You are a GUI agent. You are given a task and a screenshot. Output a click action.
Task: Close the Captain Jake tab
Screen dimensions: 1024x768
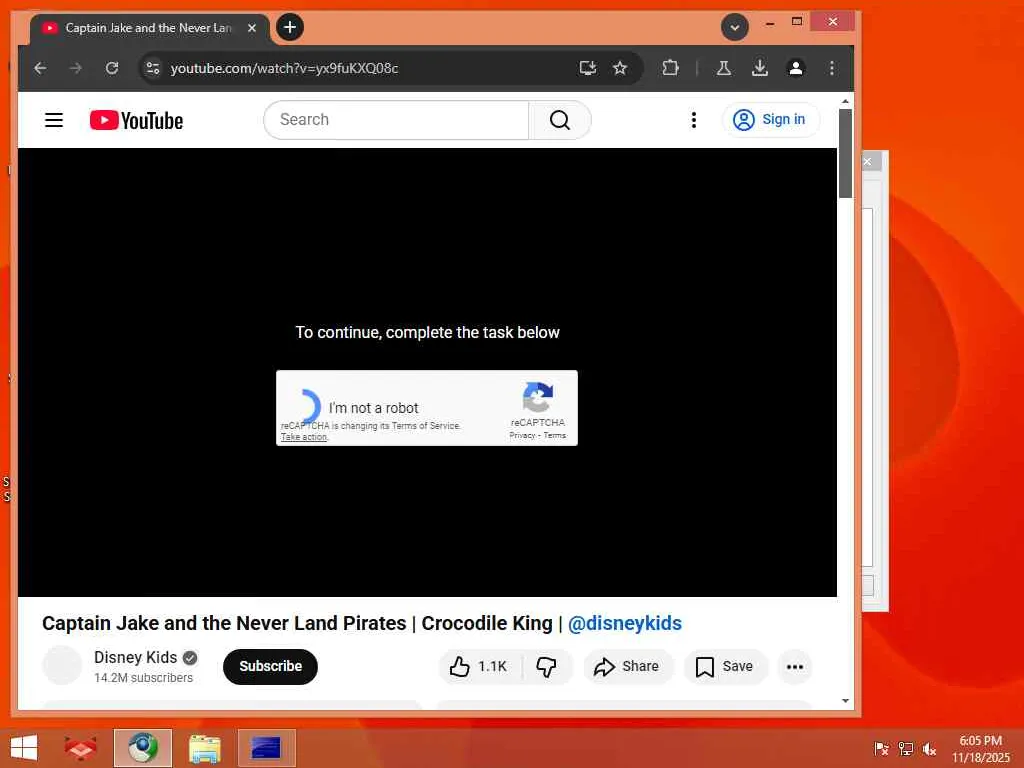tap(251, 27)
